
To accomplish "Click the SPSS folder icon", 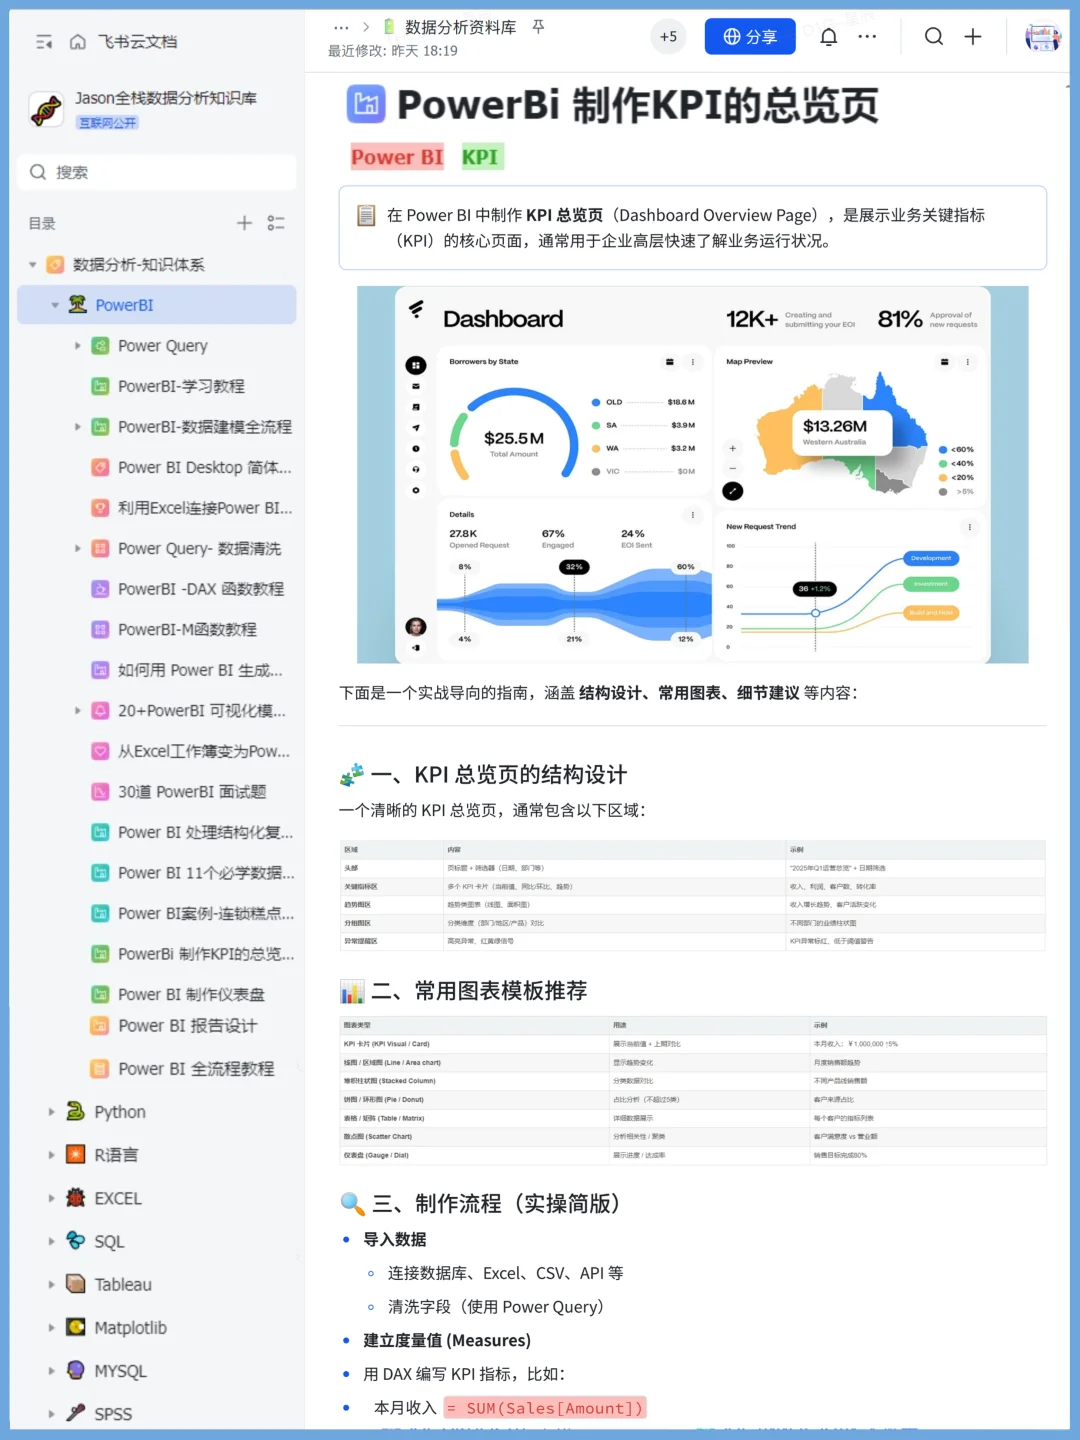I will 76,1413.
